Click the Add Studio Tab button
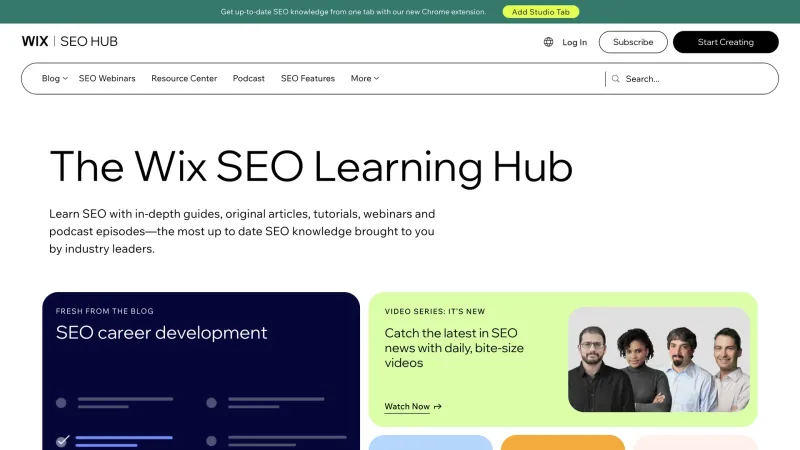Image resolution: width=800 pixels, height=450 pixels. tap(541, 12)
